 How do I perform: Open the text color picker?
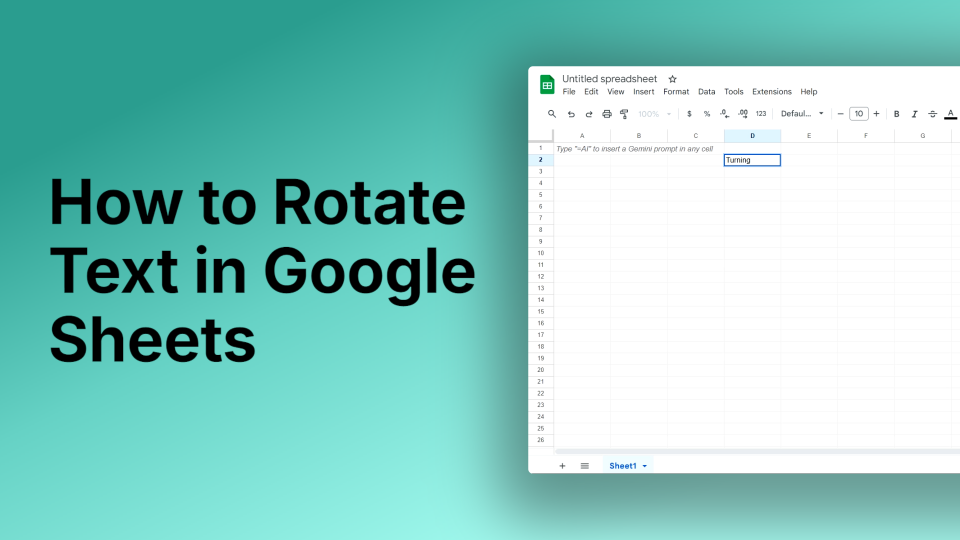(950, 114)
